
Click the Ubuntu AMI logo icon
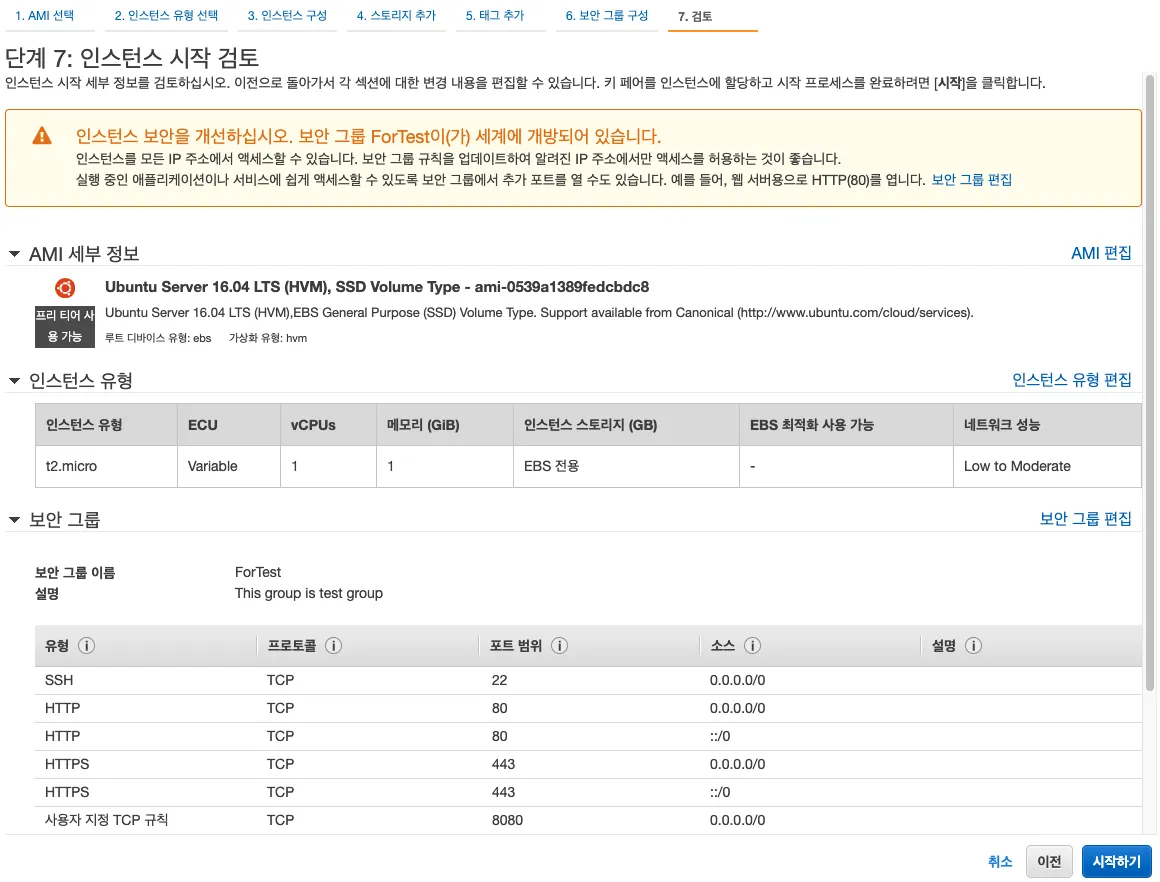pyautogui.click(x=64, y=287)
